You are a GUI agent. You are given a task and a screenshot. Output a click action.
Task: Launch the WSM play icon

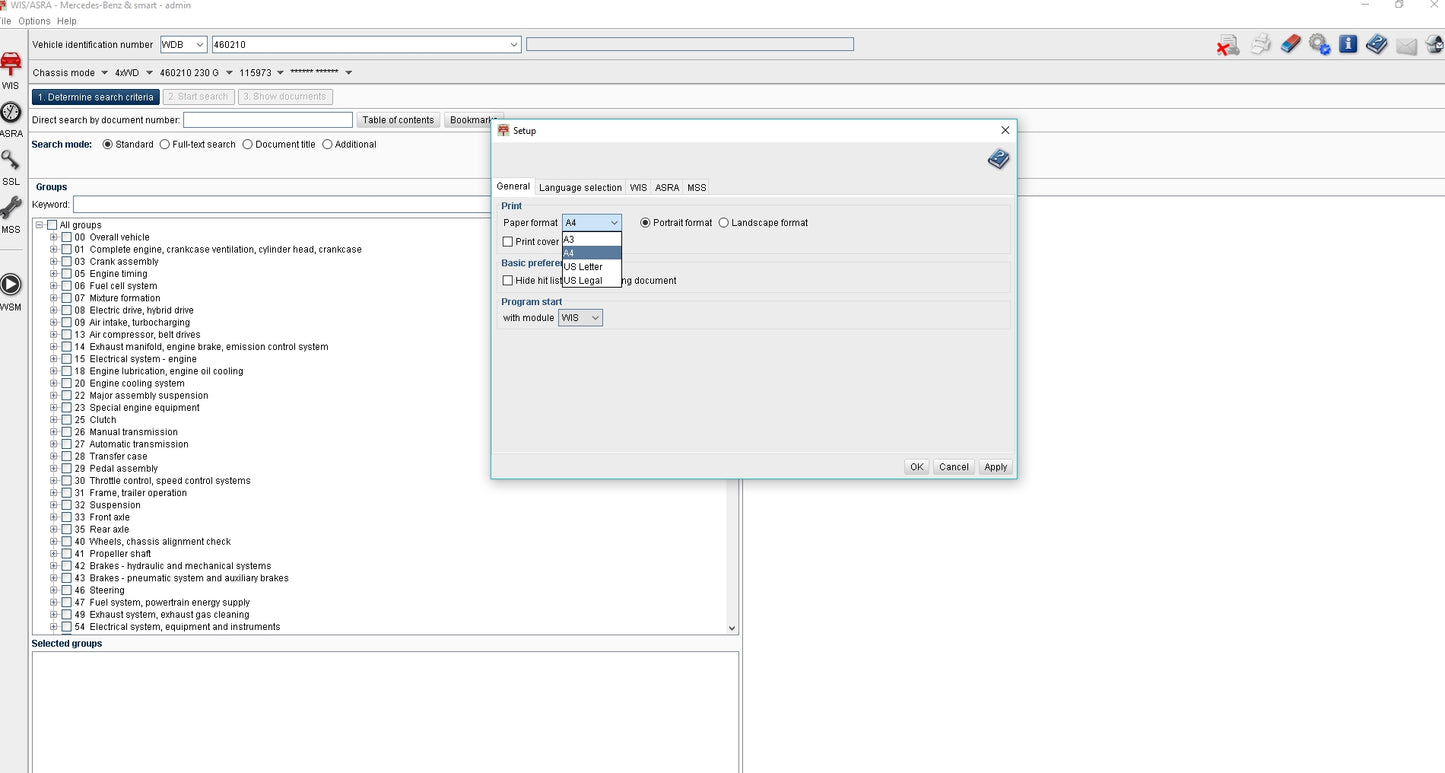(11, 285)
